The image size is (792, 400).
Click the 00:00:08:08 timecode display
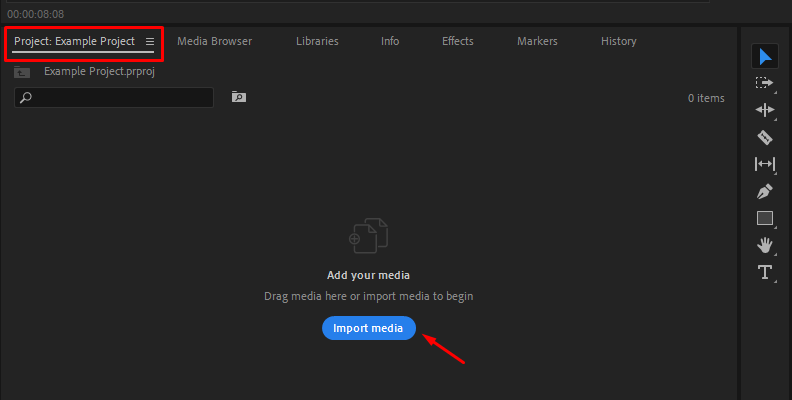click(x=35, y=15)
